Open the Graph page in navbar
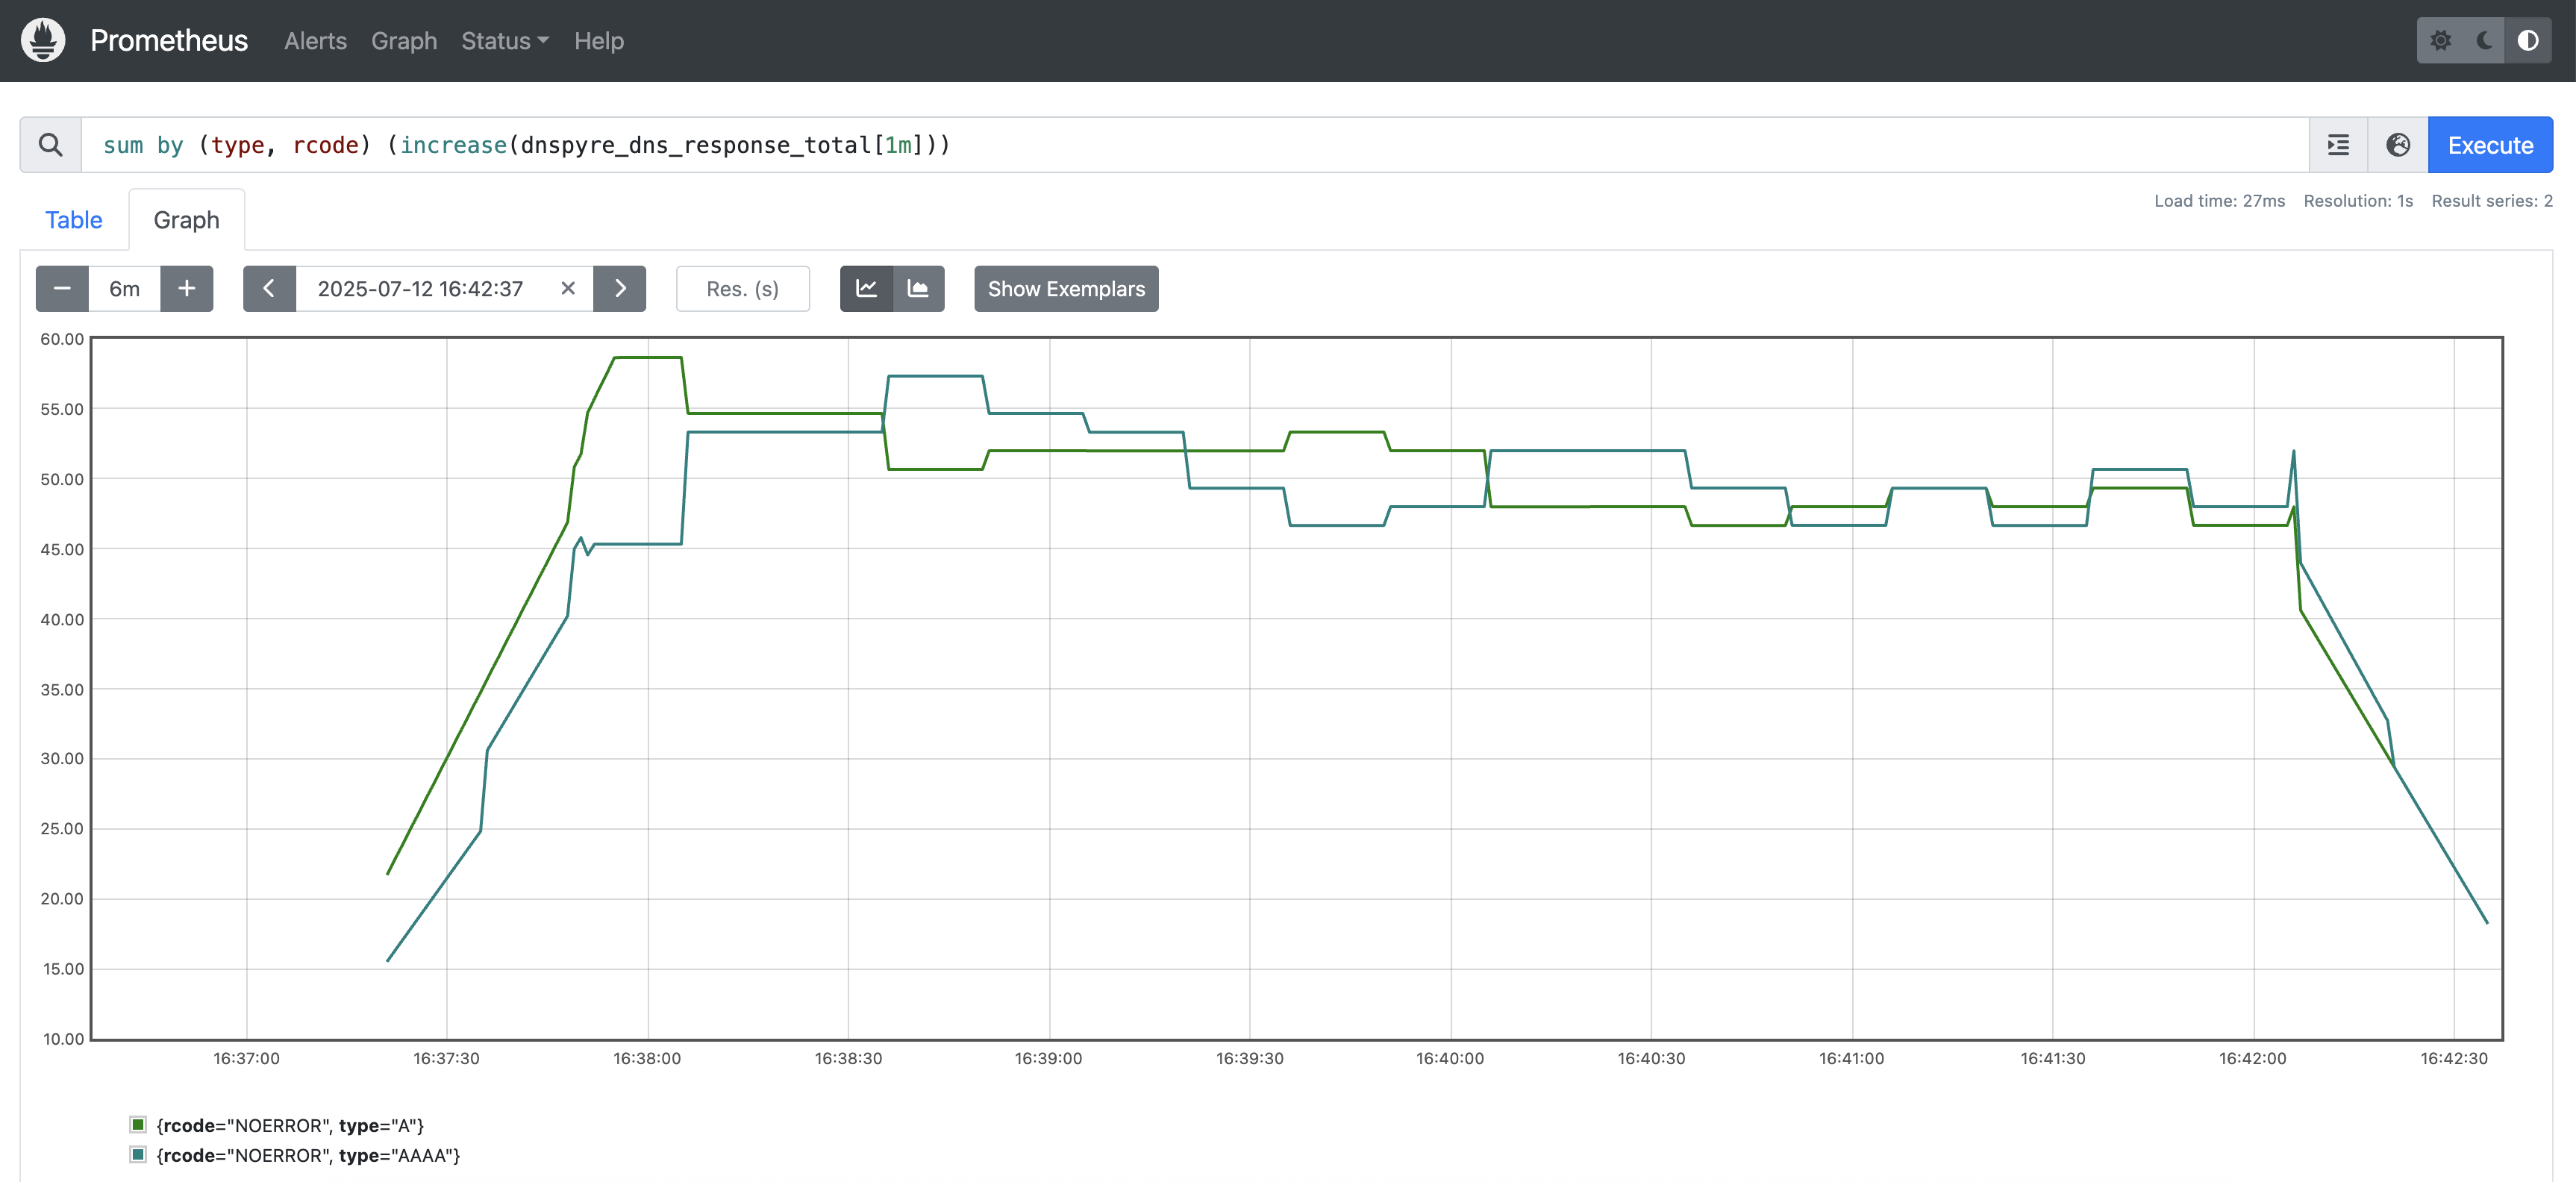Screen dimensions: 2576x1182 (404, 41)
